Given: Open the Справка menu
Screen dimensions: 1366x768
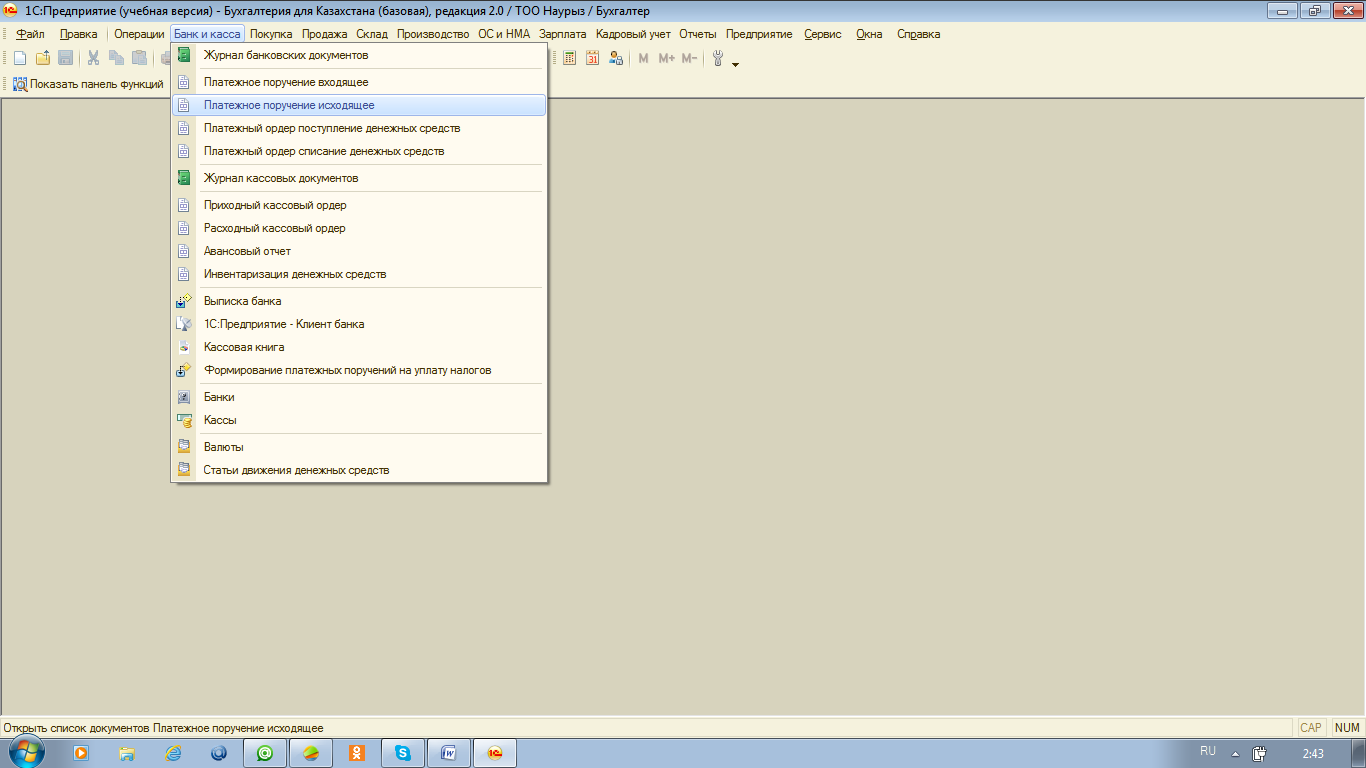Looking at the screenshot, I should pyautogui.click(x=918, y=34).
